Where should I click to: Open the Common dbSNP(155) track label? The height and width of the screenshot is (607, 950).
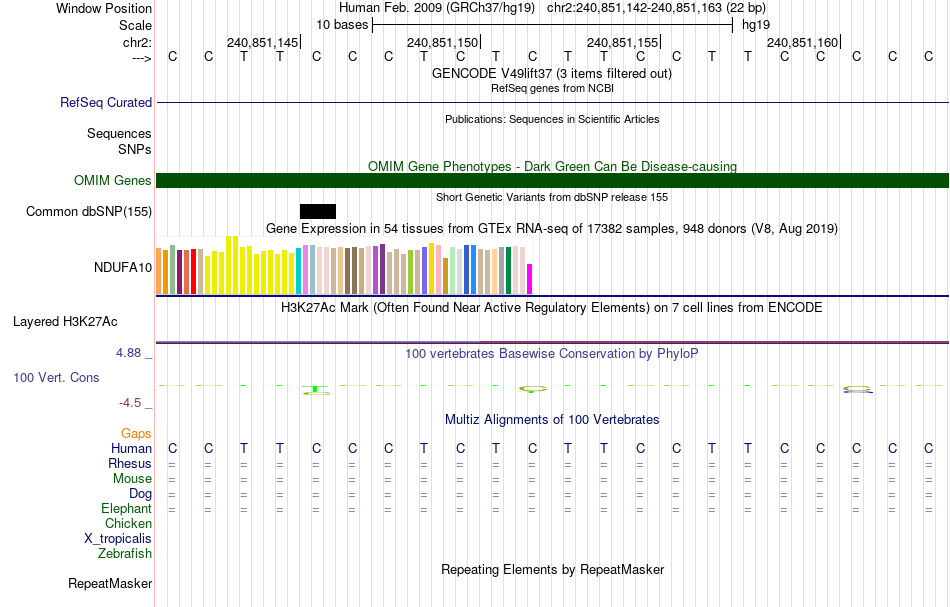point(89,211)
